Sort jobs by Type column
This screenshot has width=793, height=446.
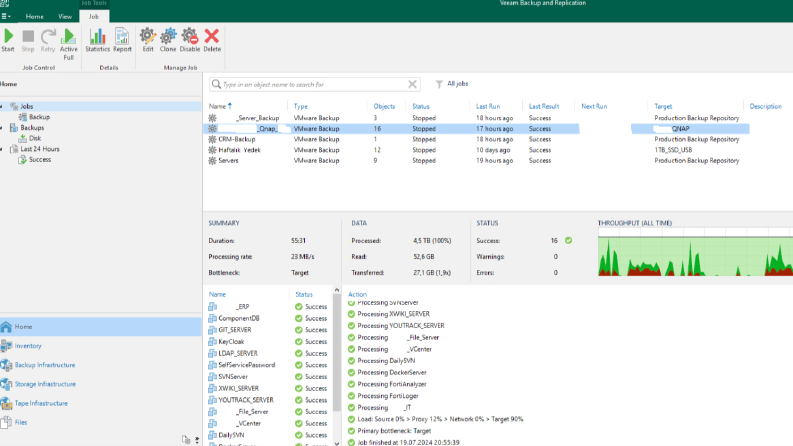[300, 106]
